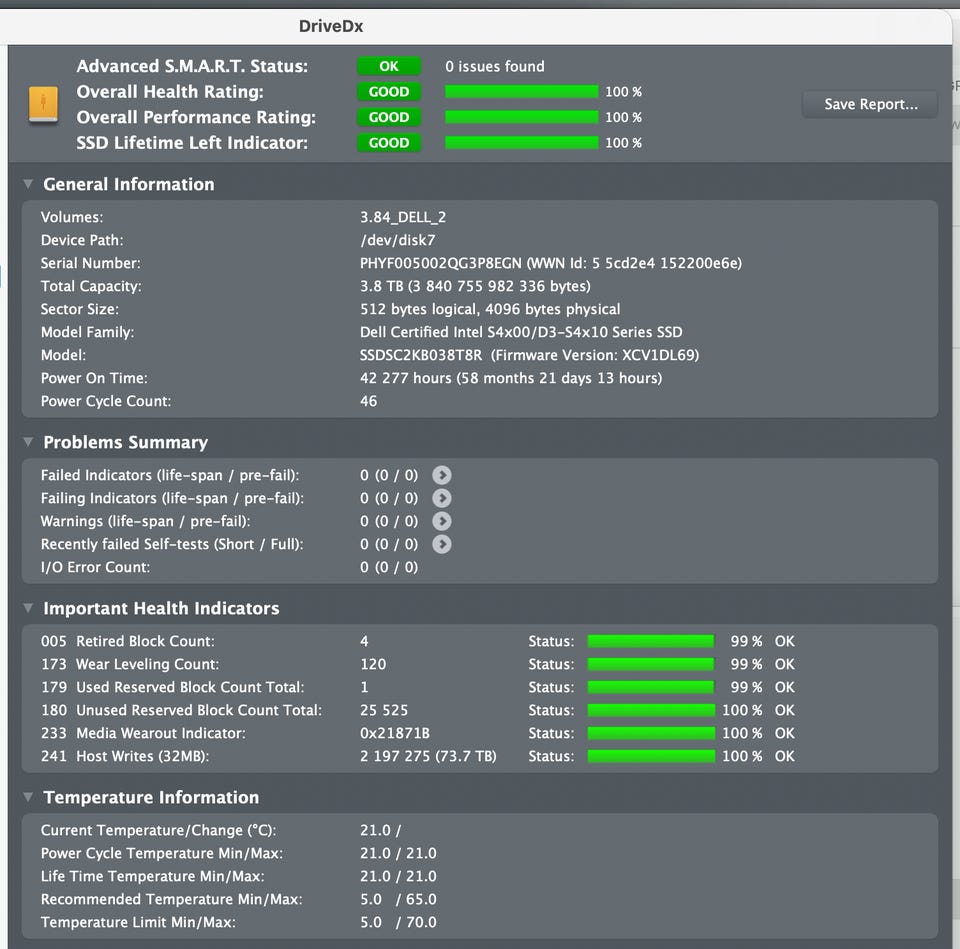Screen dimensions: 960x949
Task: Click the green OK S.M.A.R.T. status badge
Action: pos(389,66)
